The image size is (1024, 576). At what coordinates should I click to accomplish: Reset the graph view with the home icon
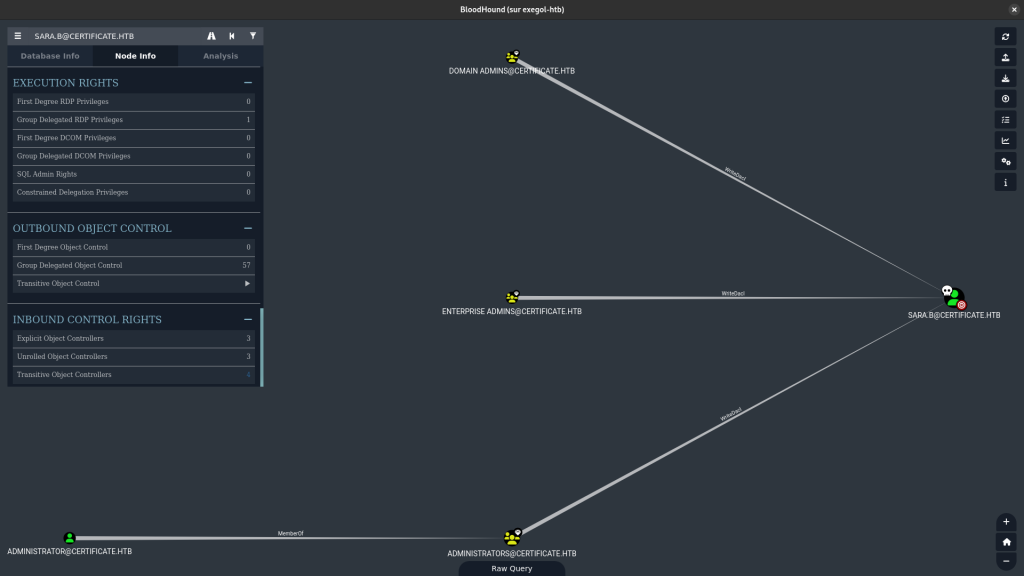[x=1006, y=542]
